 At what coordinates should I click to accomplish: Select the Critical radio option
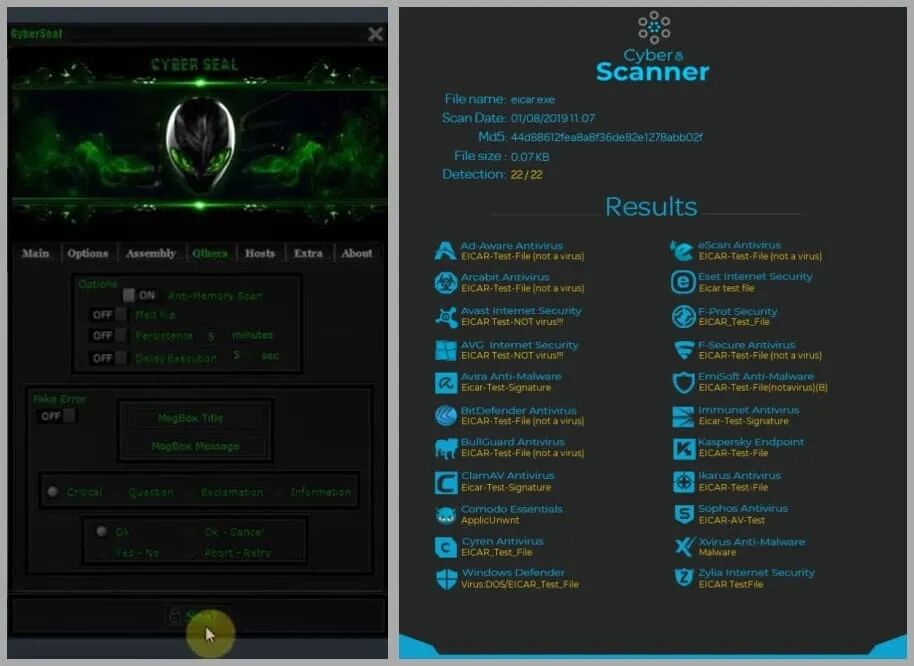coord(75,492)
